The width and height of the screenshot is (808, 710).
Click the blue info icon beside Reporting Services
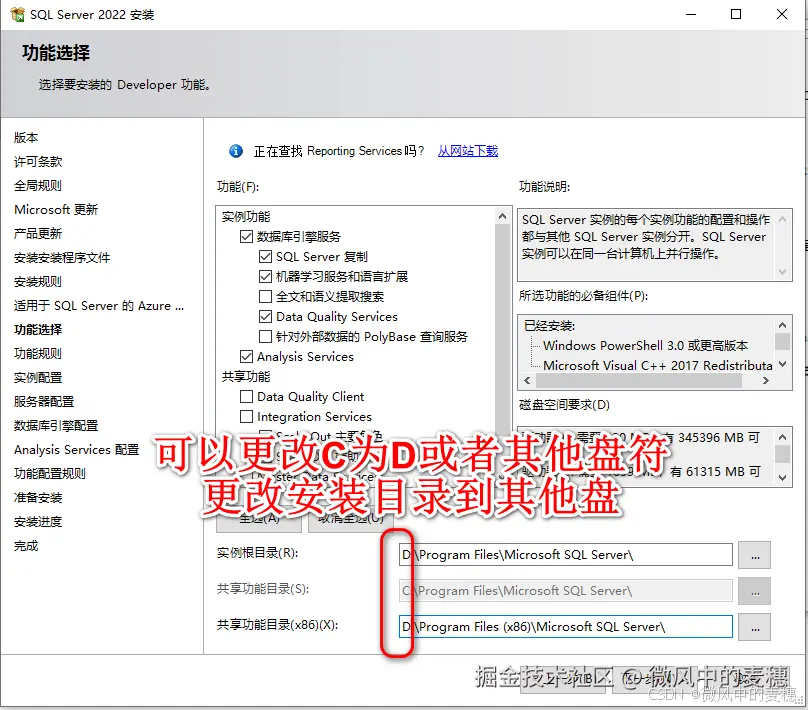pos(235,151)
